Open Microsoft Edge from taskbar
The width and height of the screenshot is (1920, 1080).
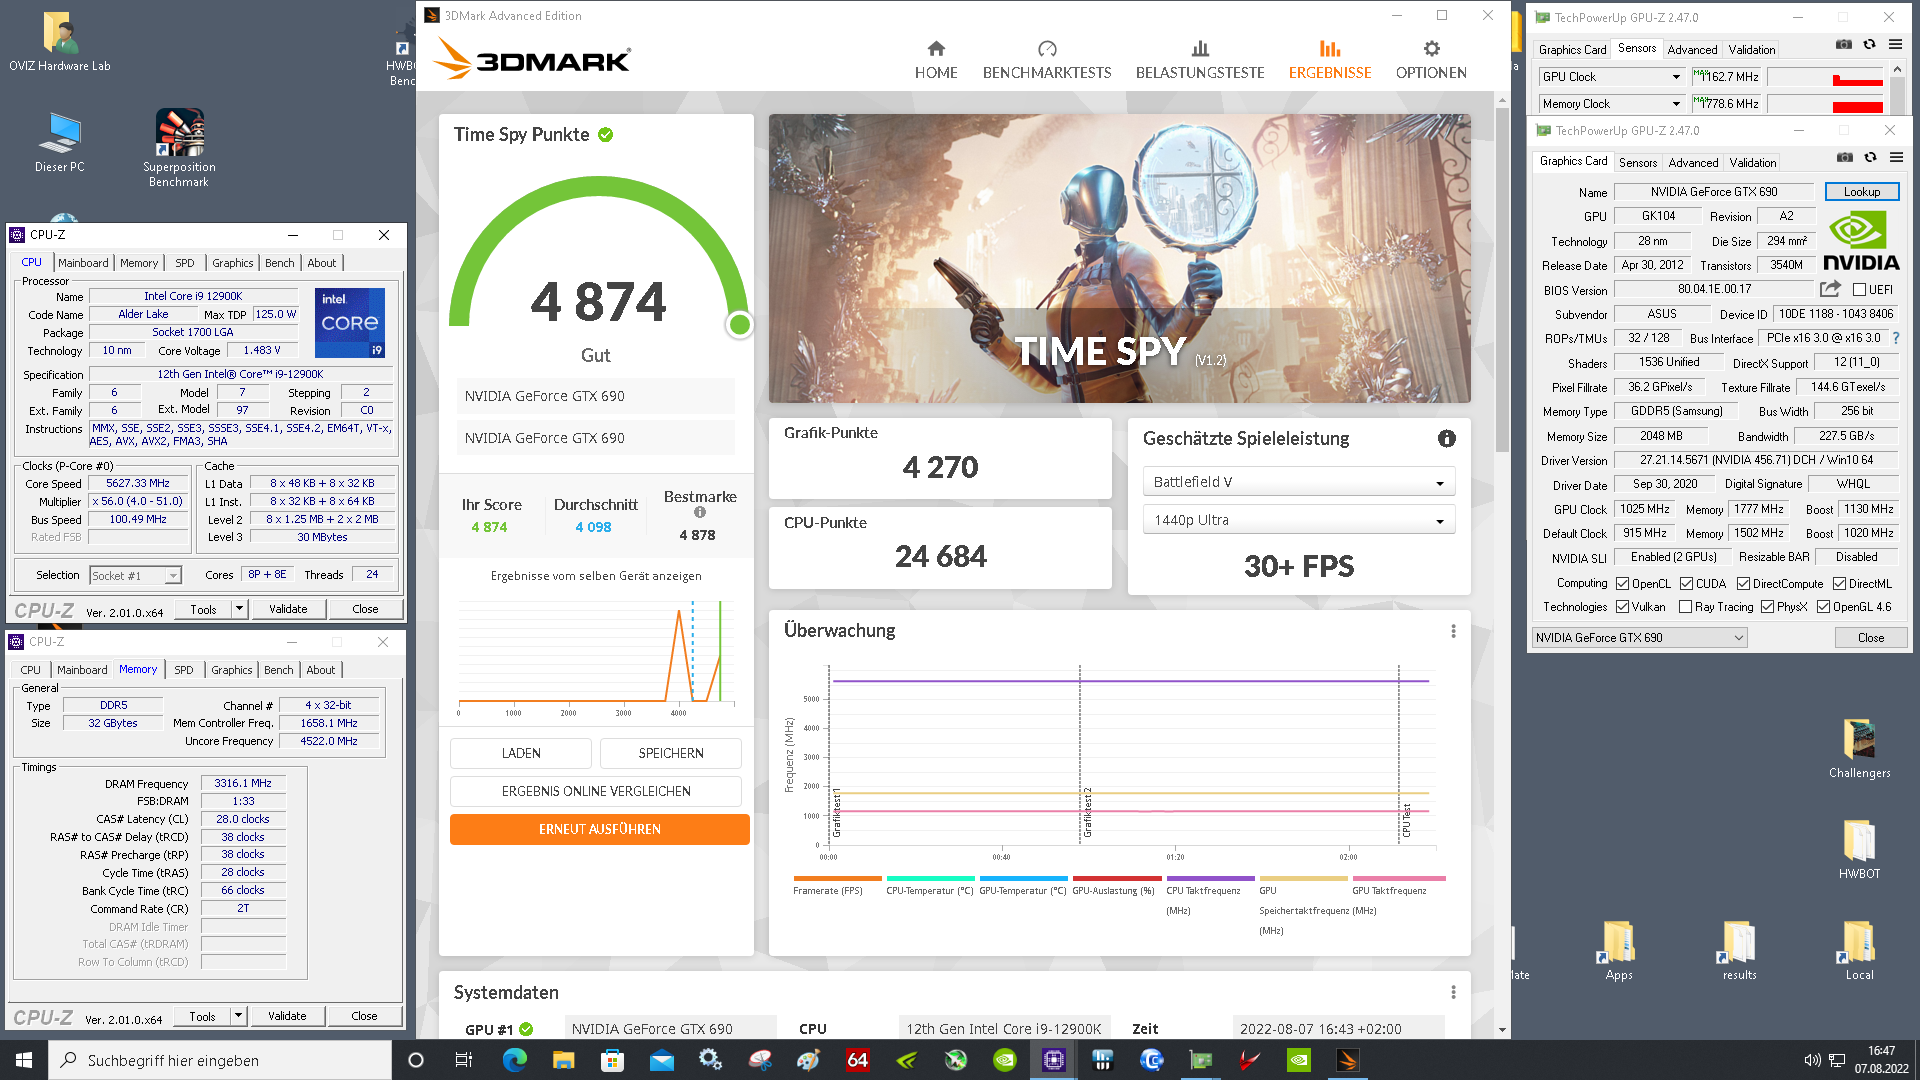(514, 1060)
